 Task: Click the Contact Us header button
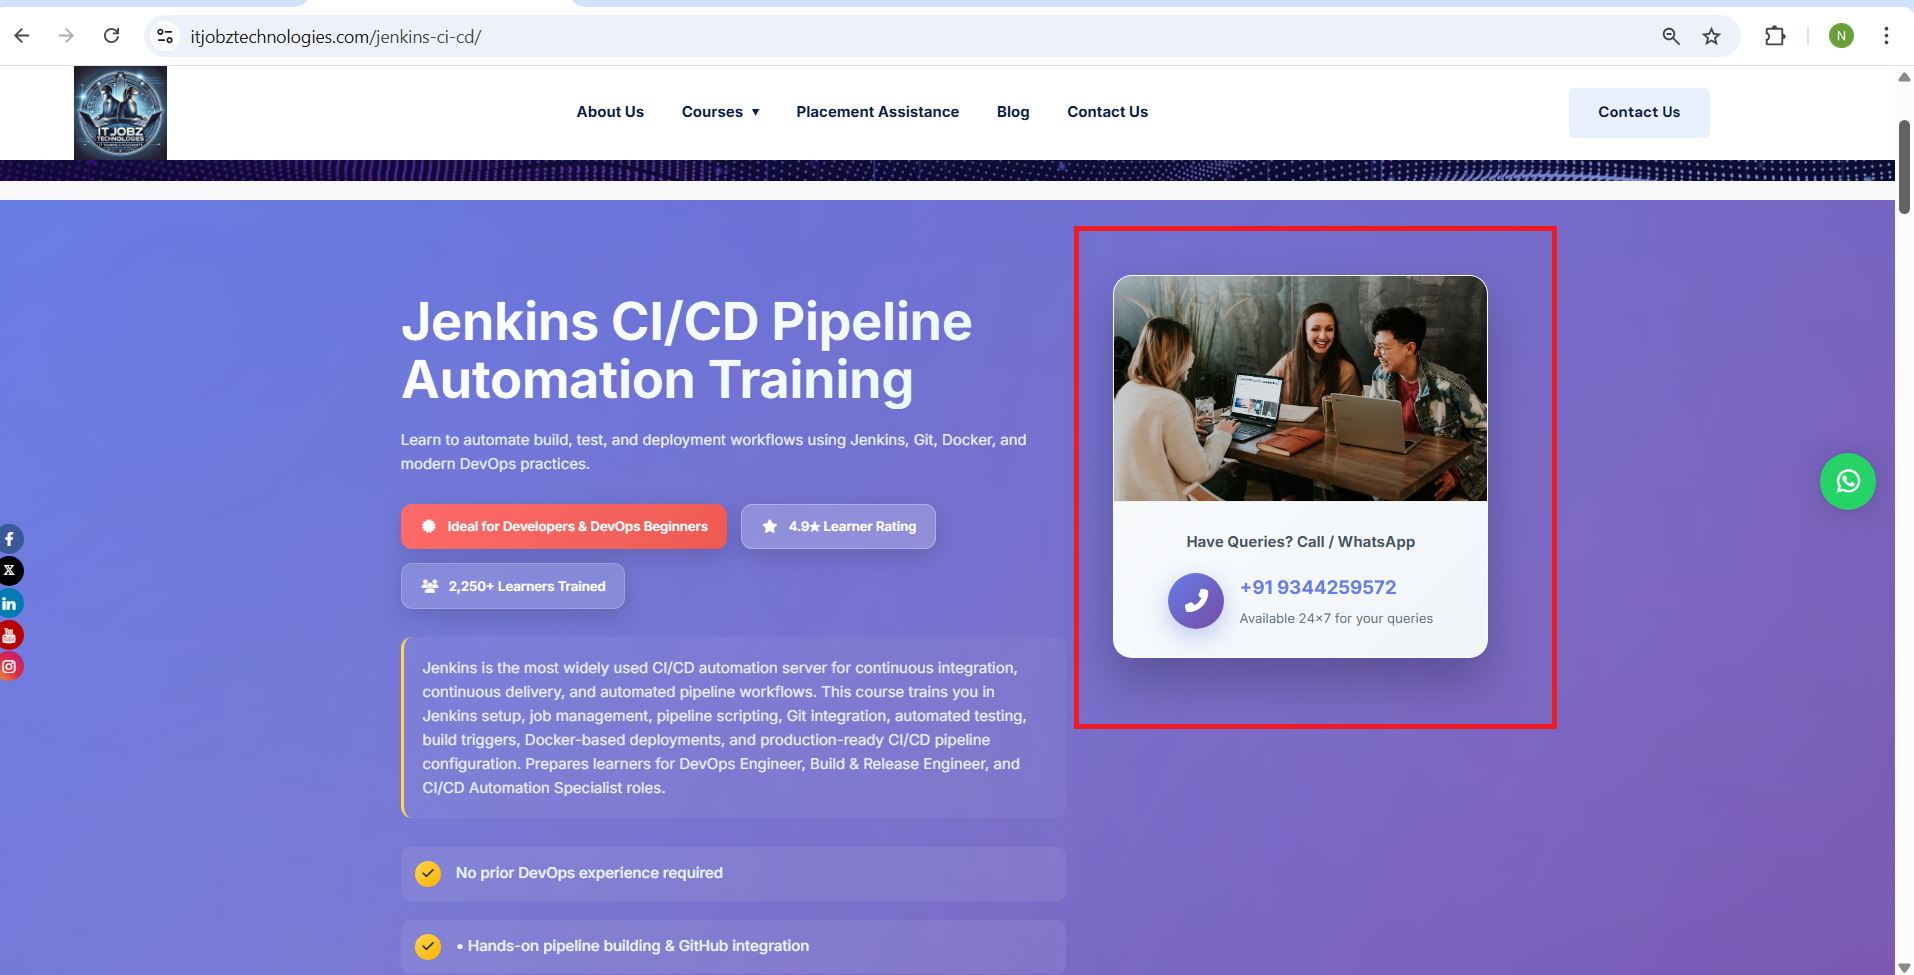(1639, 112)
